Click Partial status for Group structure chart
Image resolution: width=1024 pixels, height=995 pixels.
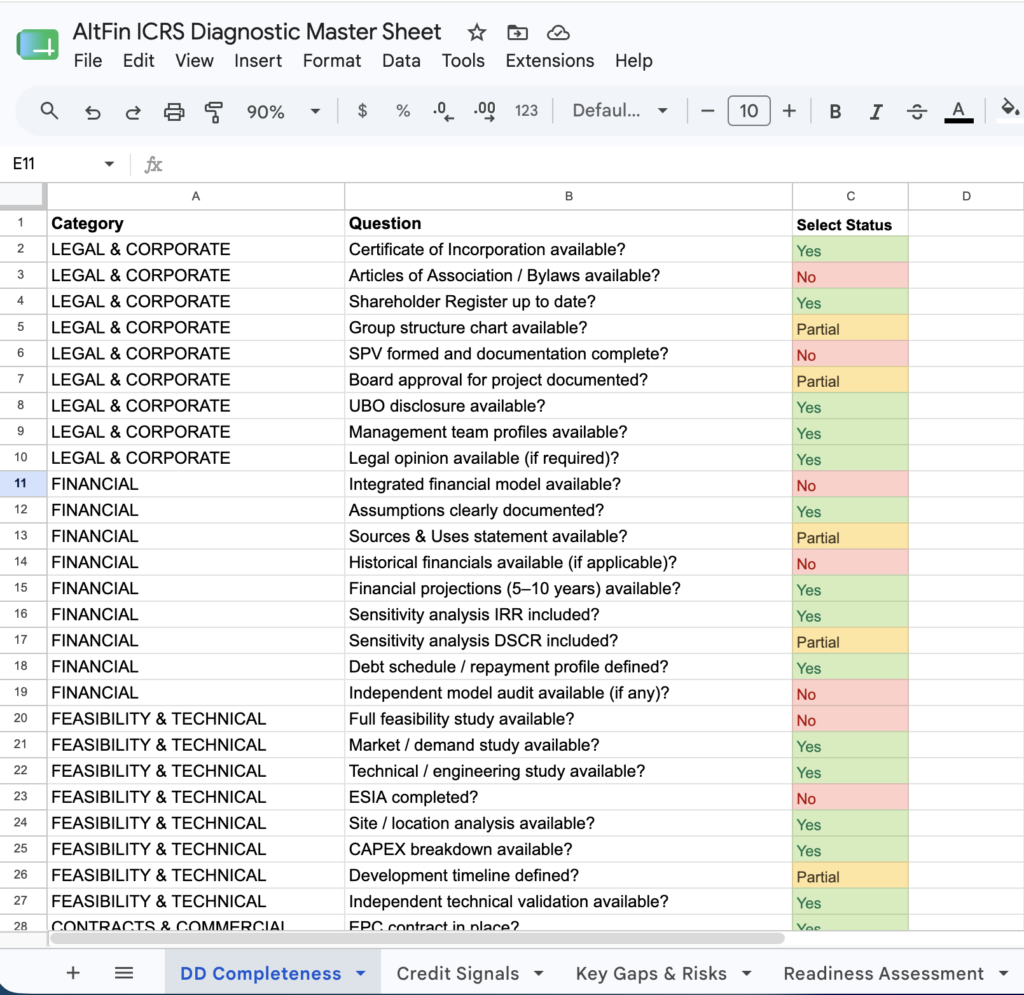click(x=850, y=328)
